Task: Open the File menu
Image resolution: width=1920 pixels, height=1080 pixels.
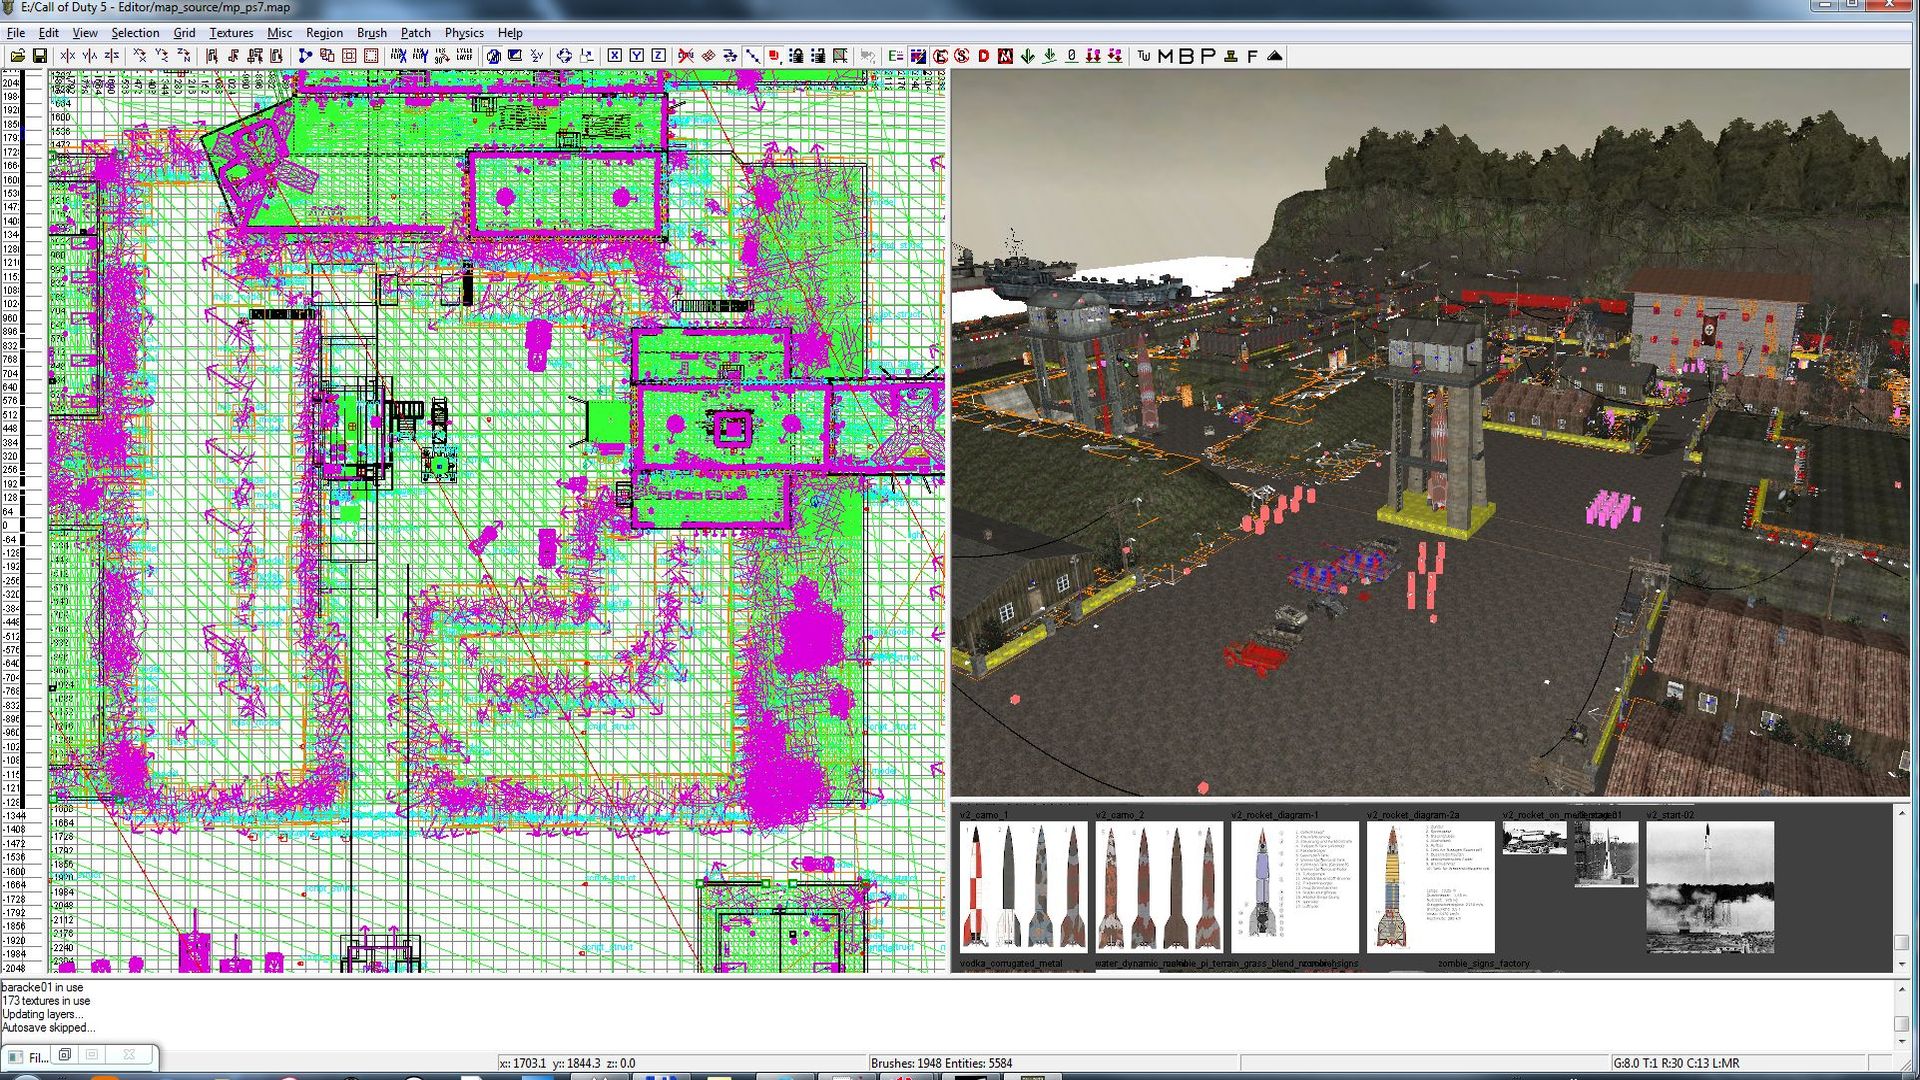Action: click(16, 33)
